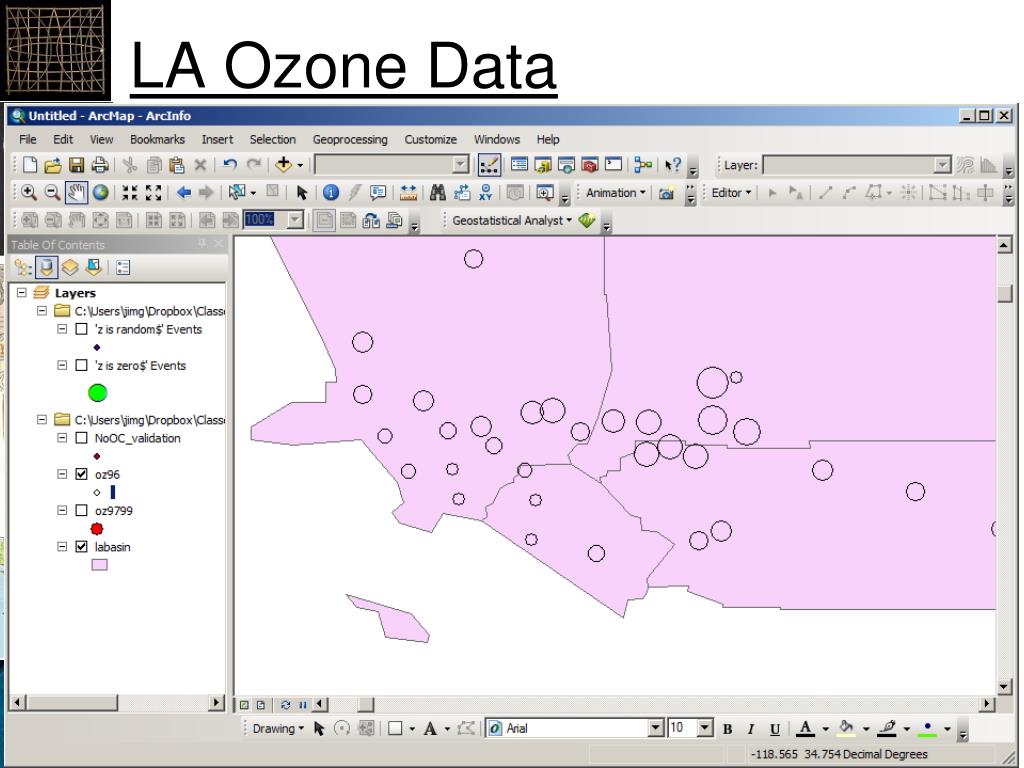
Task: Print the map
Action: pos(100,165)
